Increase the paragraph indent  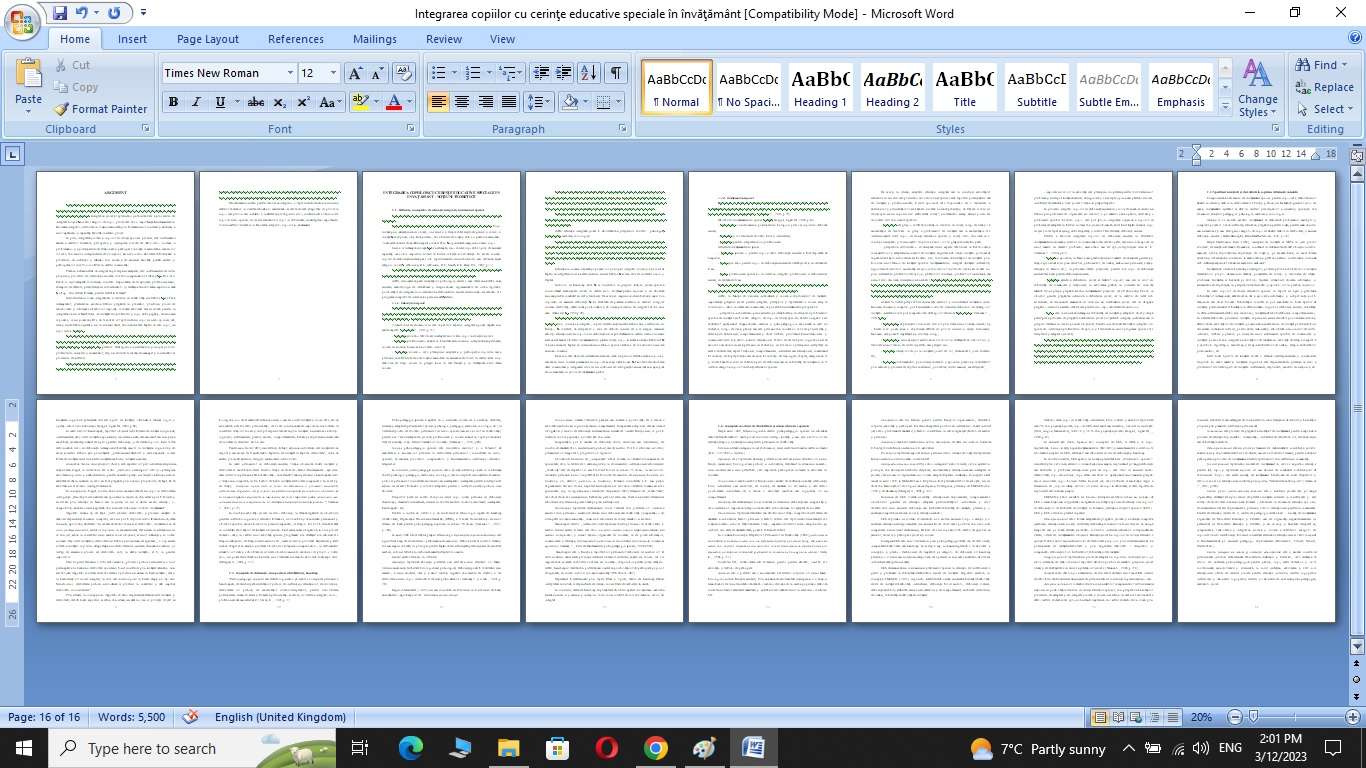(564, 73)
